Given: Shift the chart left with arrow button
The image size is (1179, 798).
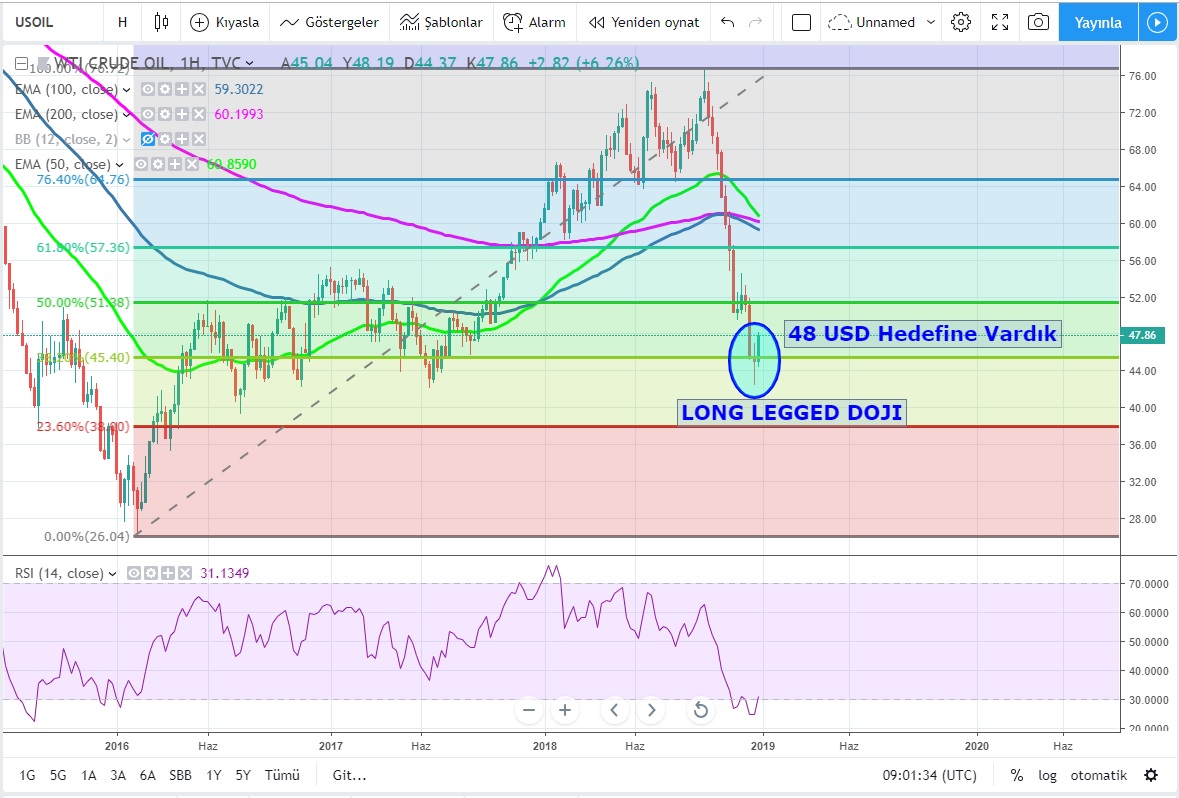Looking at the screenshot, I should pos(614,710).
